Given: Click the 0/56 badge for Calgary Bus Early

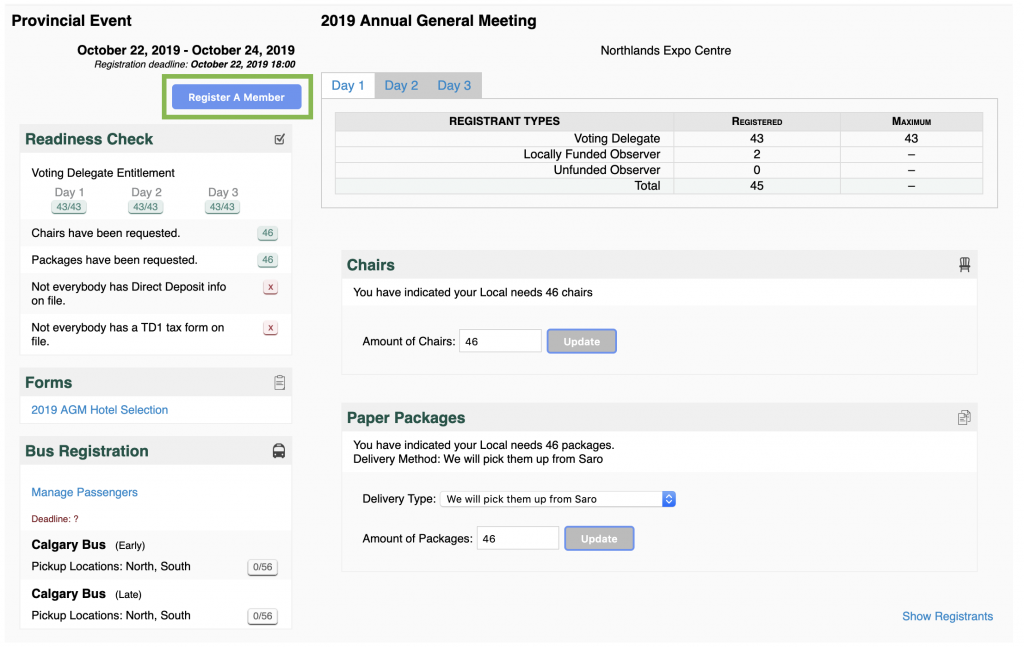Looking at the screenshot, I should point(262,566).
